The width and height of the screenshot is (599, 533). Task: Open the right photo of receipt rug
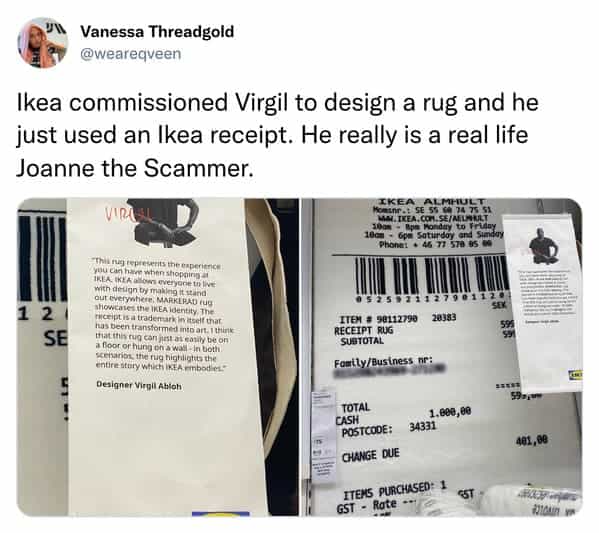442,357
